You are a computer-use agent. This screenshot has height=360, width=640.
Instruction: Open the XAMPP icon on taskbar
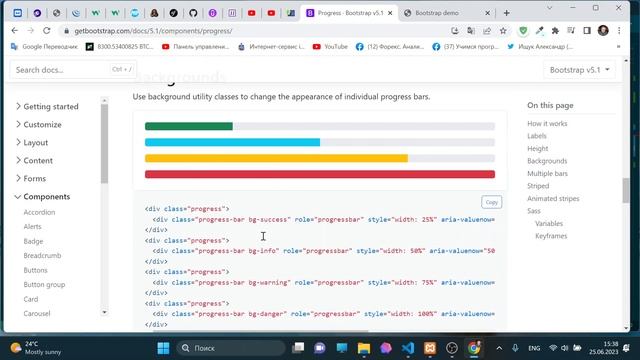pyautogui.click(x=430, y=348)
